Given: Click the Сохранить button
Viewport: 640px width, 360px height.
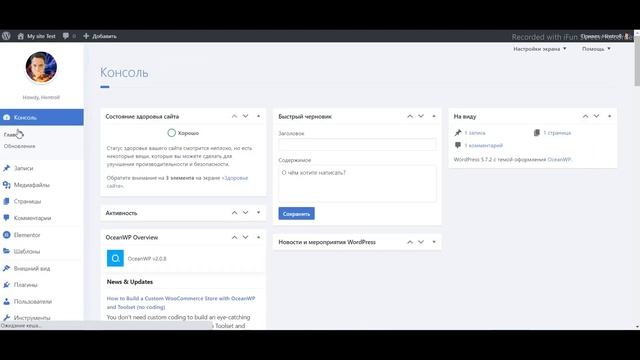Looking at the screenshot, I should pyautogui.click(x=296, y=213).
